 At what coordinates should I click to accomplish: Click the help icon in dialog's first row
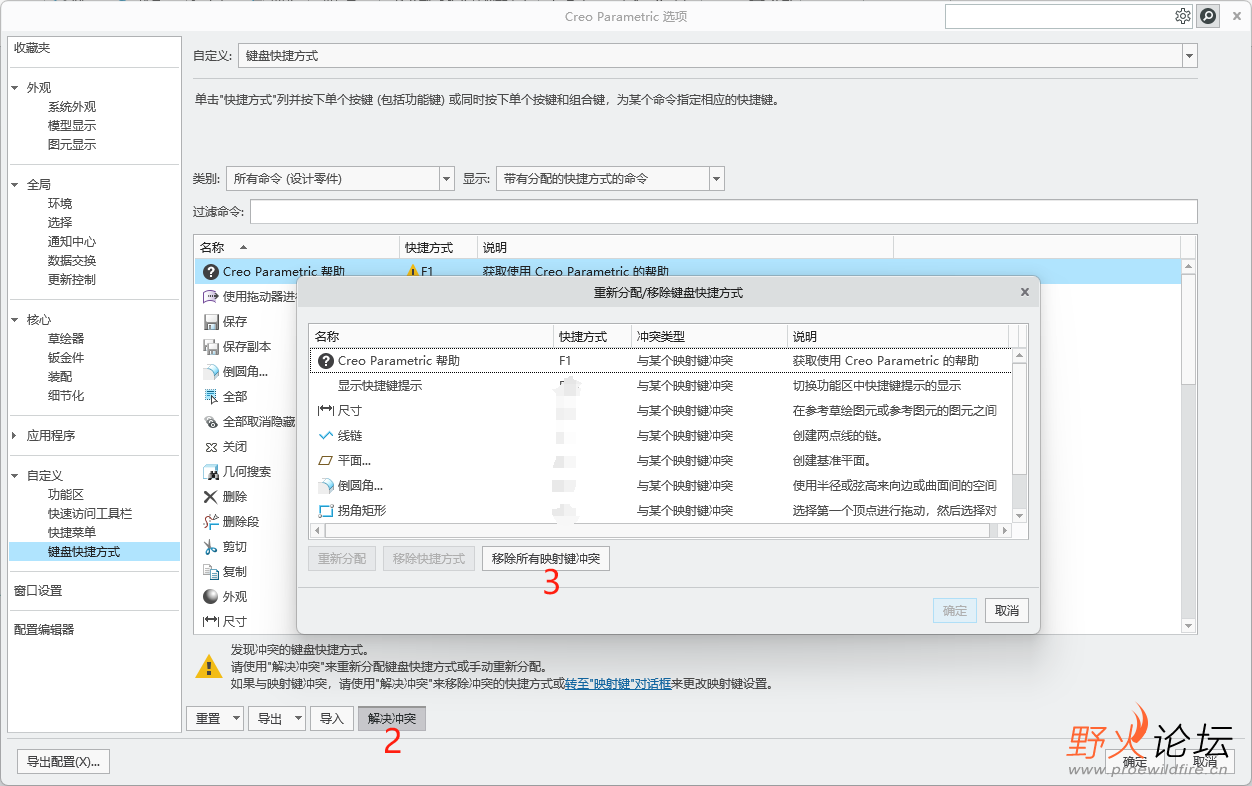(326, 361)
